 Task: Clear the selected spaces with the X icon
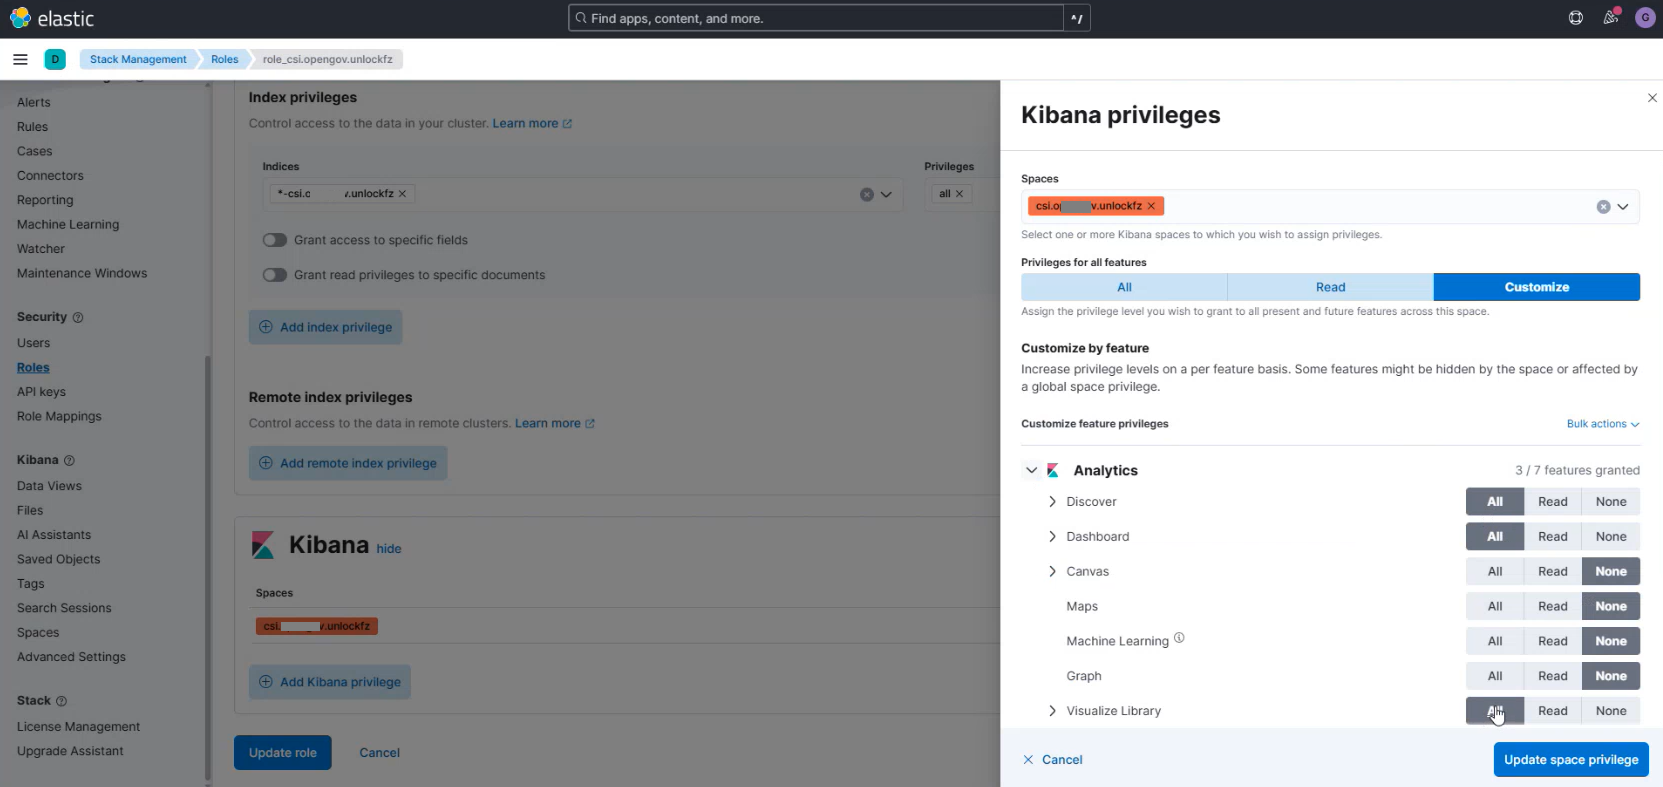pos(1603,207)
